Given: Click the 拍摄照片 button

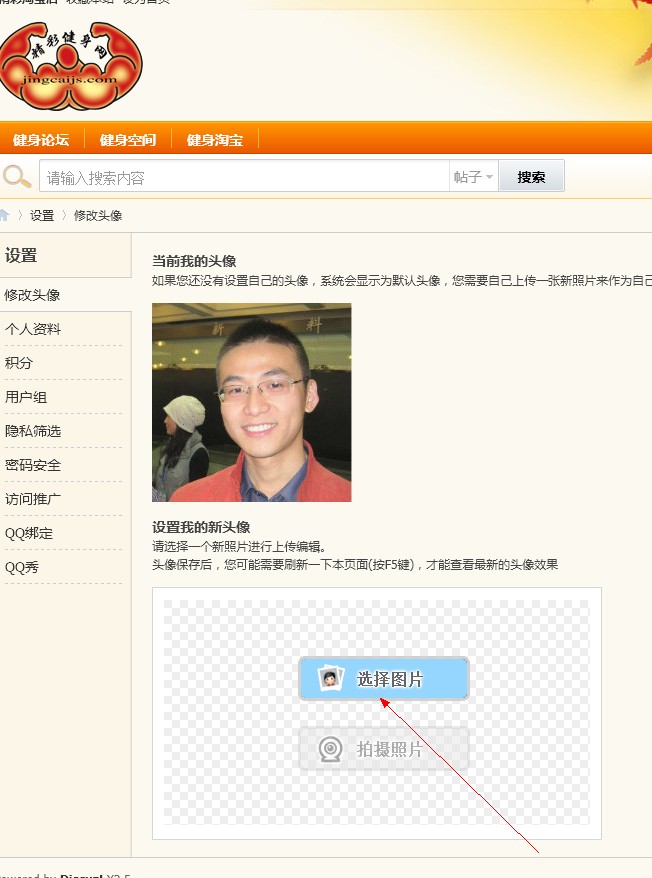Looking at the screenshot, I should click(x=384, y=749).
